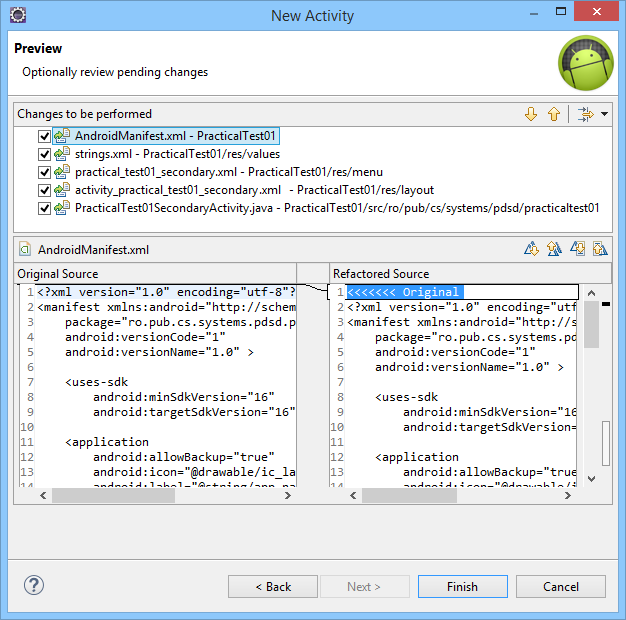Click AndroidManifest.xml compare pane file icon
The width and height of the screenshot is (626, 620).
(x=25, y=250)
